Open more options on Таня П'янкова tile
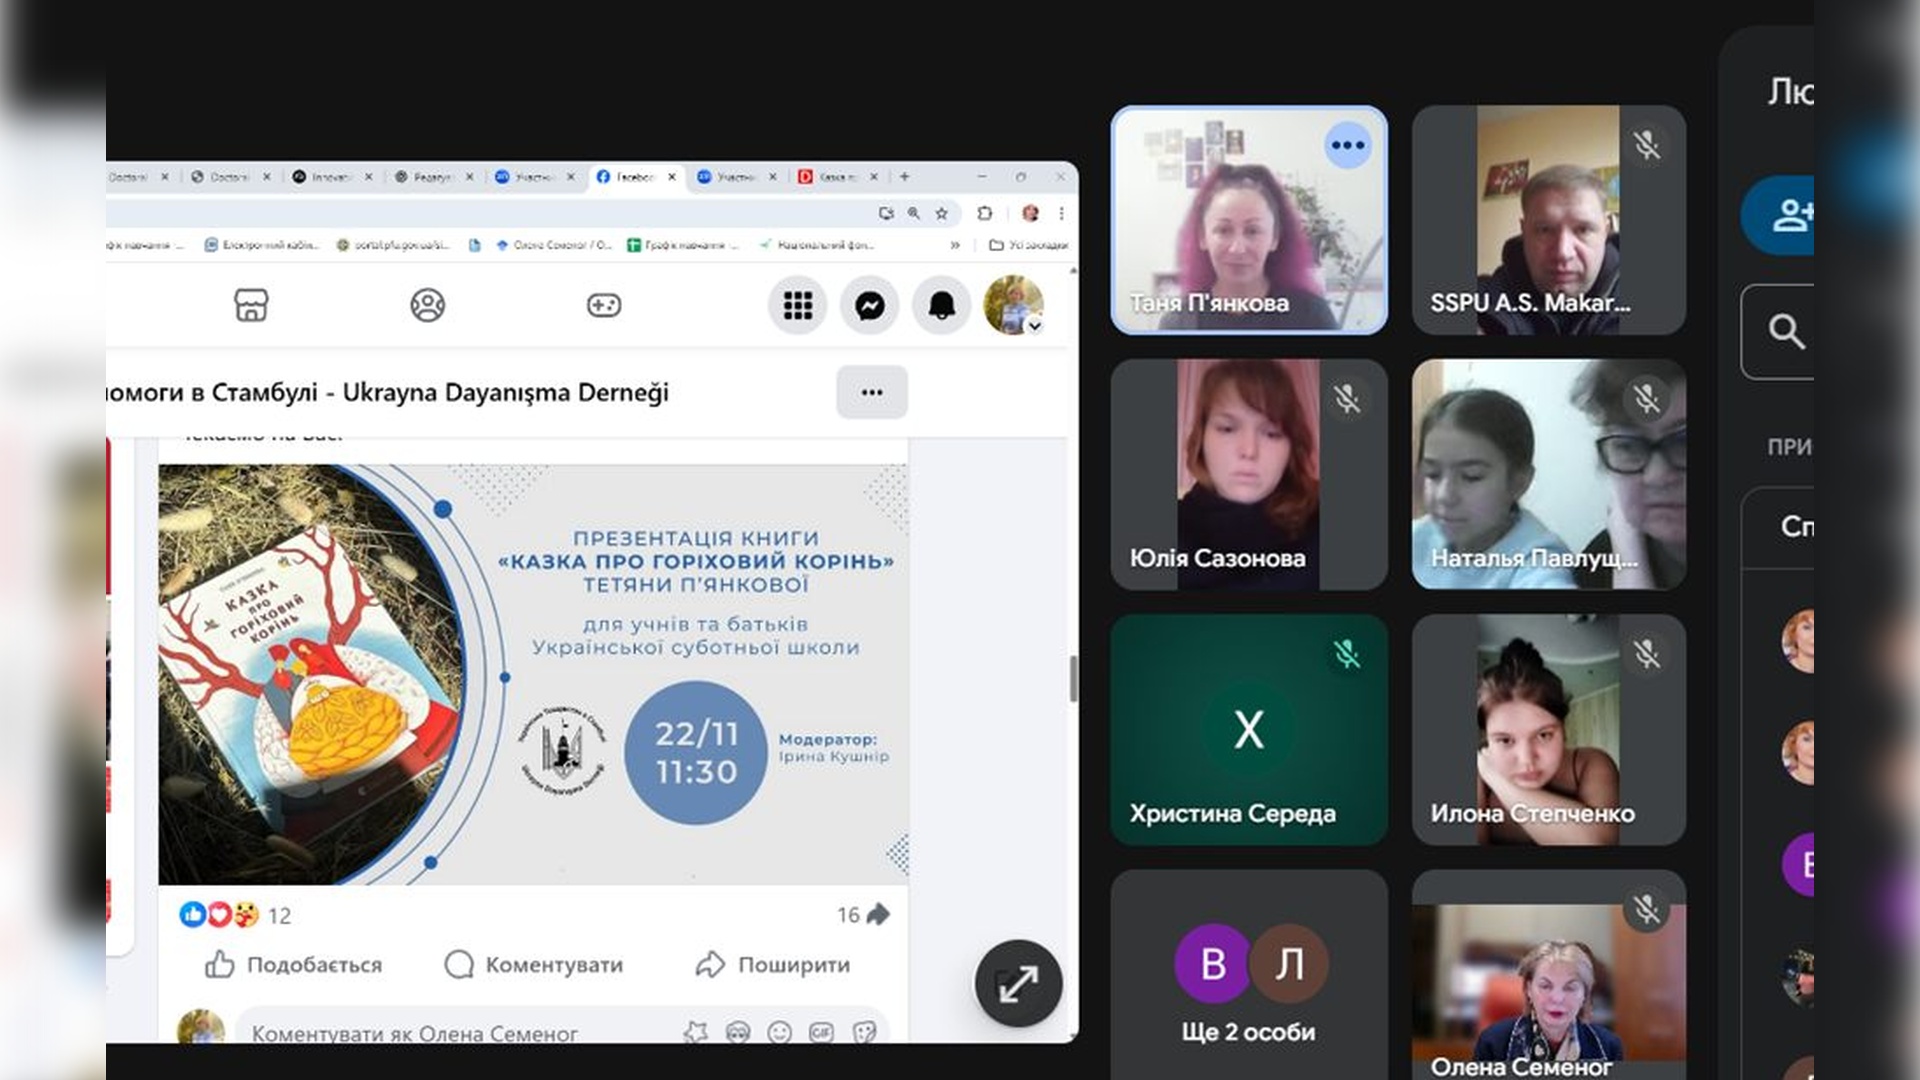This screenshot has height=1080, width=1920. [x=1347, y=146]
